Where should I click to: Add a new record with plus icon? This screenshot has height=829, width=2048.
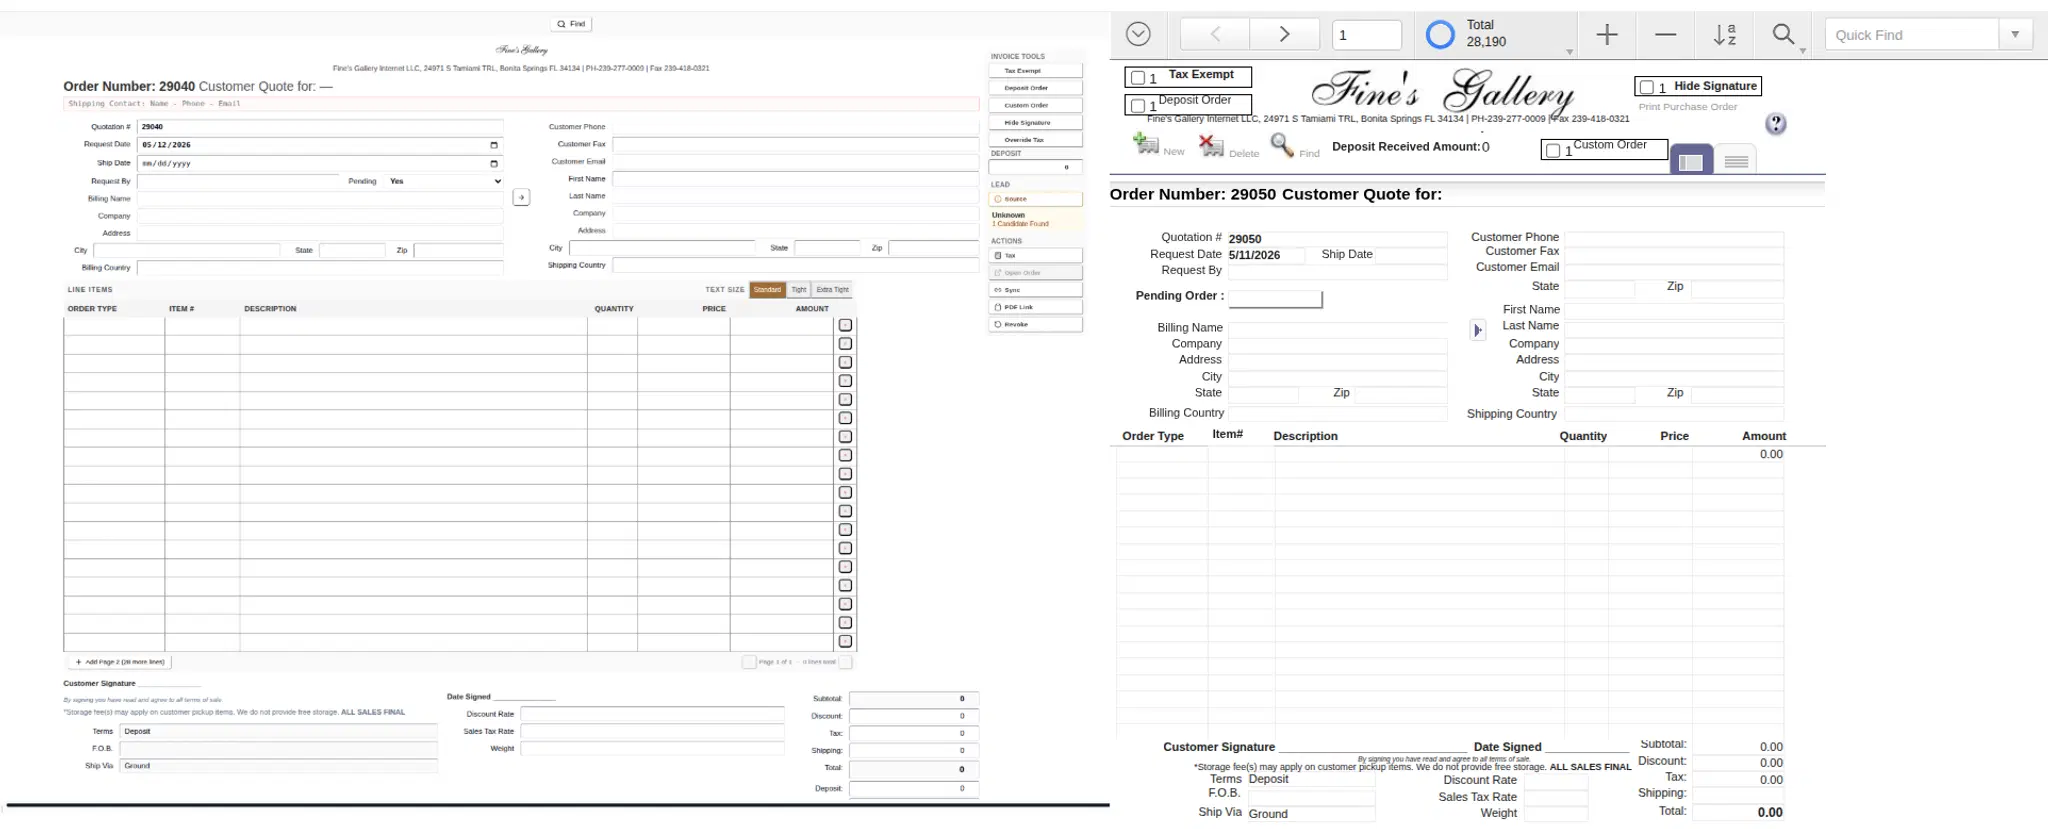[1607, 35]
